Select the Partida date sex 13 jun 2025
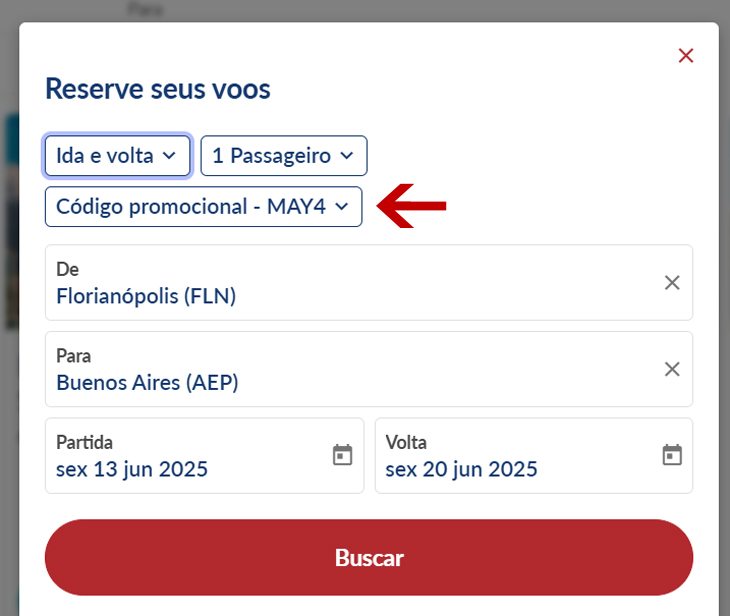The image size is (730, 616). pos(204,455)
